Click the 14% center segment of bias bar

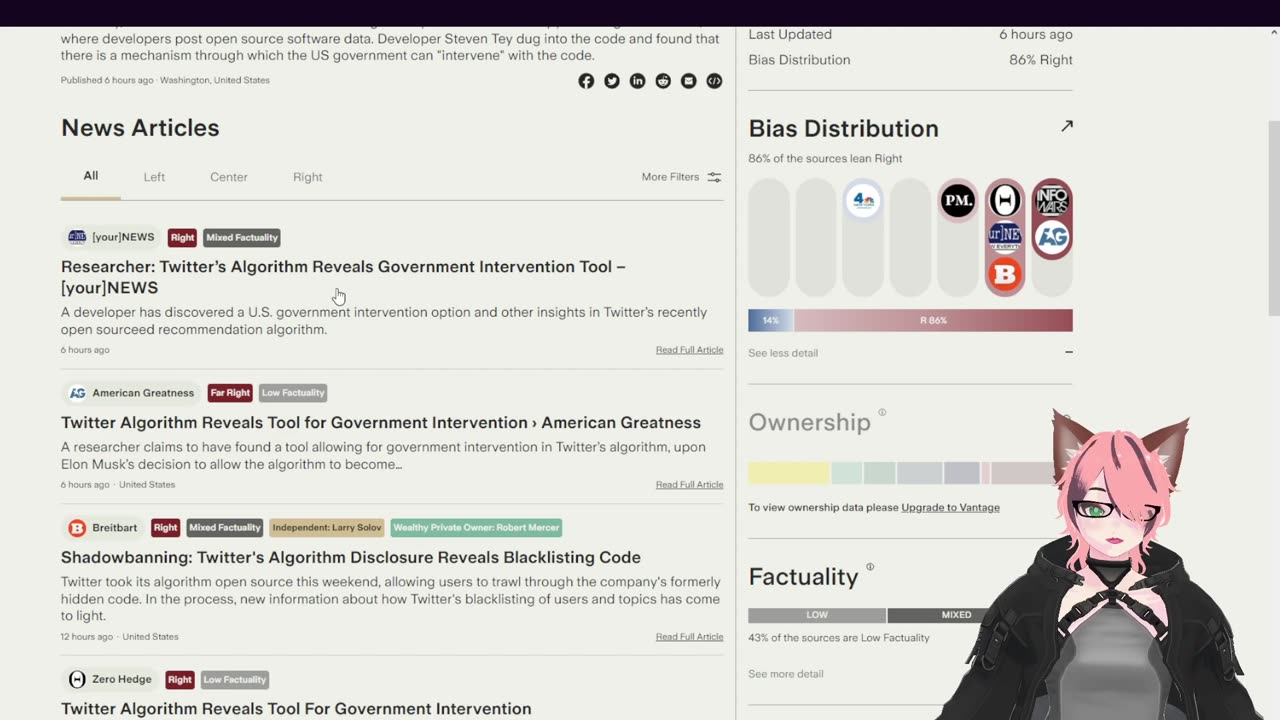coord(771,321)
